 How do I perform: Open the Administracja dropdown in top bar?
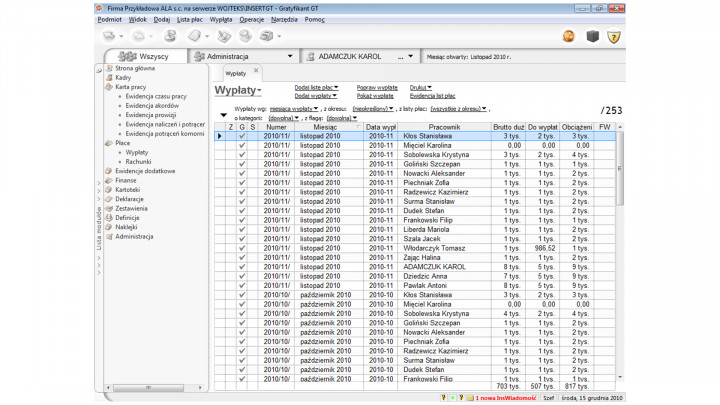tap(289, 57)
